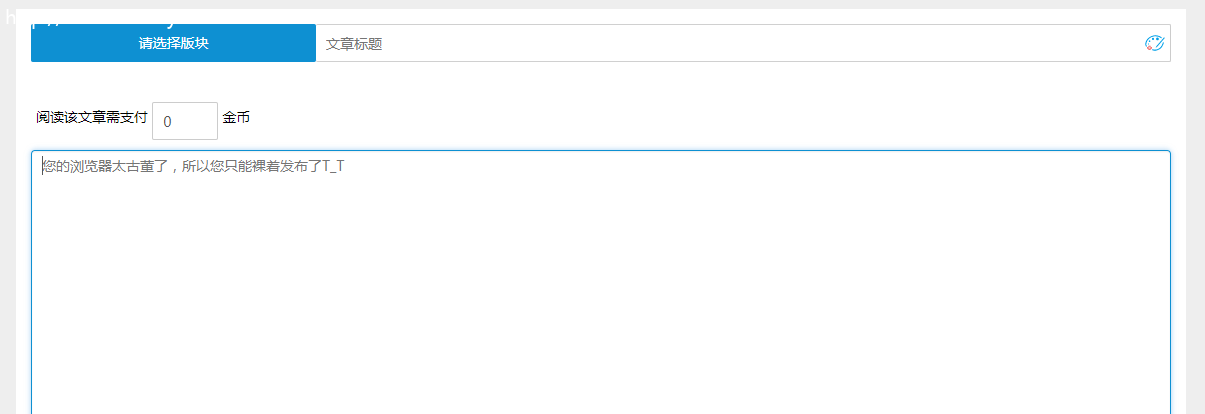Click the 阅读该文章需支付 label
Image resolution: width=1205 pixels, height=414 pixels.
point(92,118)
